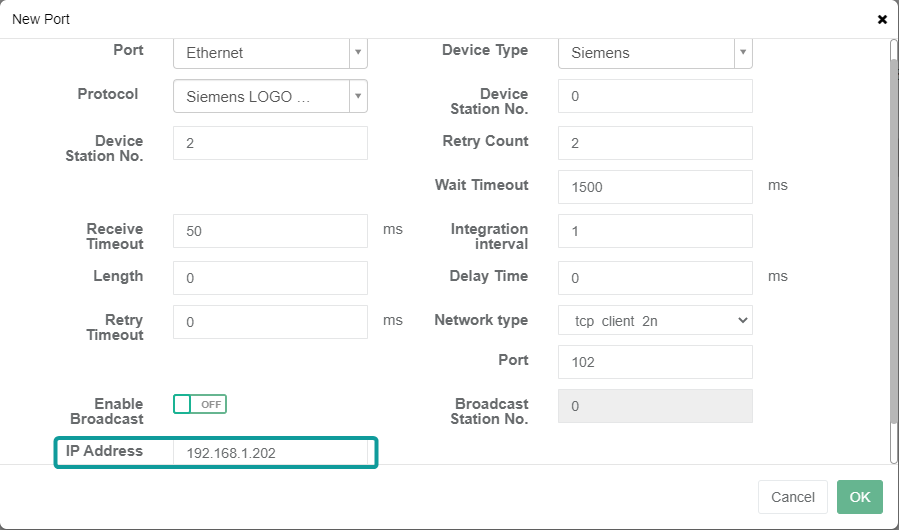Viewport: 899px width, 530px height.
Task: Click the left Device Station No. field
Action: point(270,143)
